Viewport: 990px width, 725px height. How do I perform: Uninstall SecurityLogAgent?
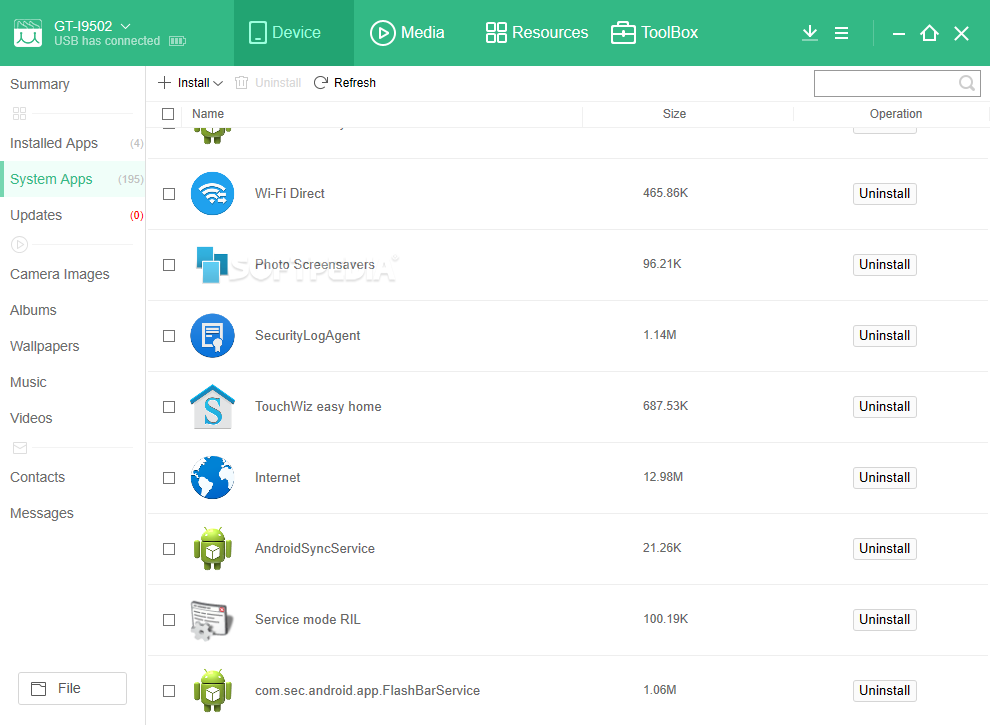885,335
